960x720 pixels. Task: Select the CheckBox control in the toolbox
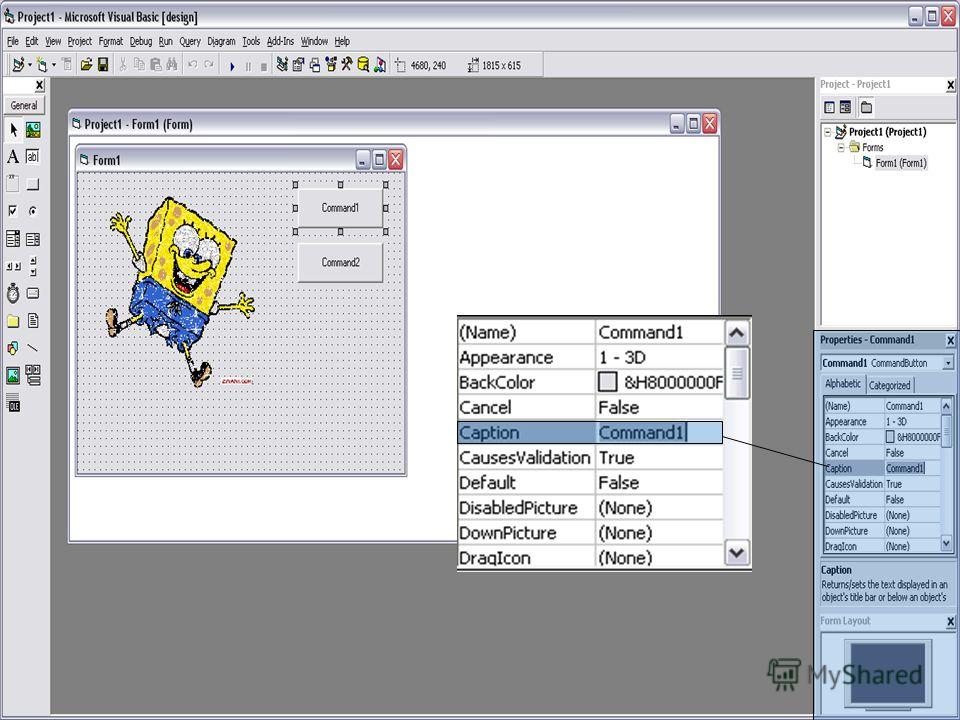(13, 211)
